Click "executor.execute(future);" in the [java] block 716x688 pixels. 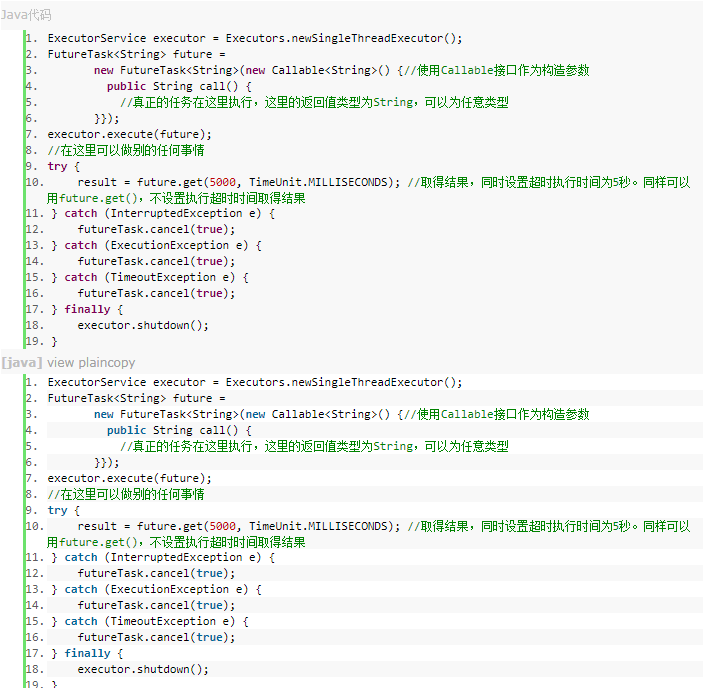point(130,478)
